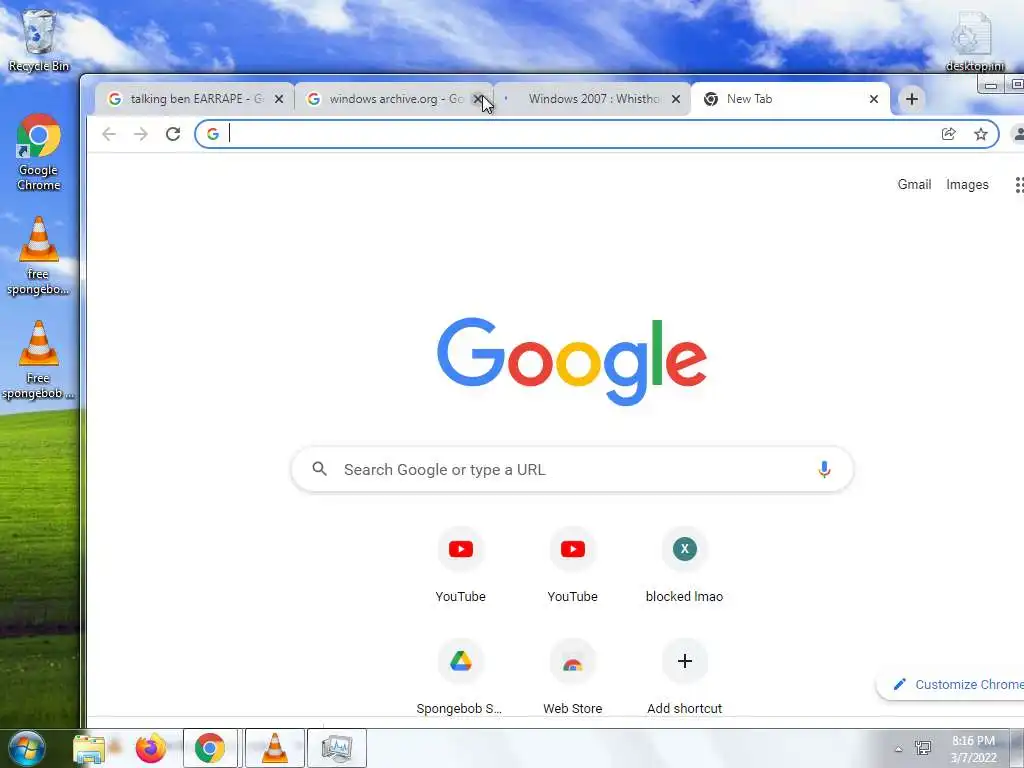Show hidden tray icons arrow
Screen dimensions: 1024x768
point(899,749)
